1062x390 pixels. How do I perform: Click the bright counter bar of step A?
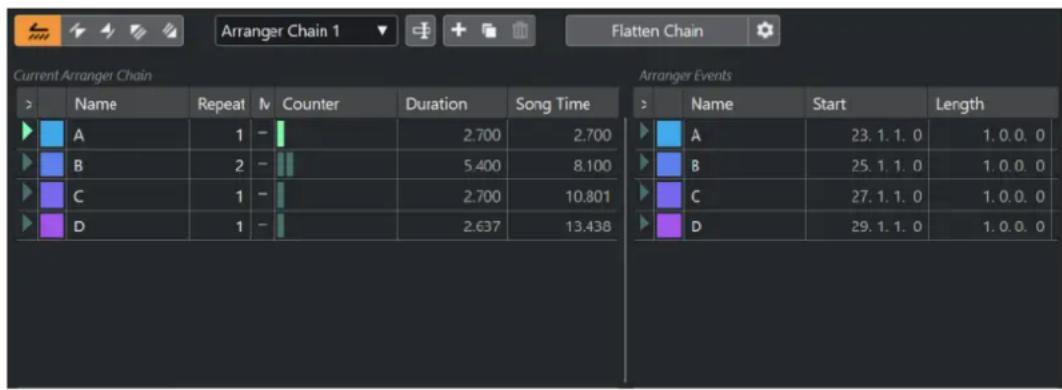281,134
